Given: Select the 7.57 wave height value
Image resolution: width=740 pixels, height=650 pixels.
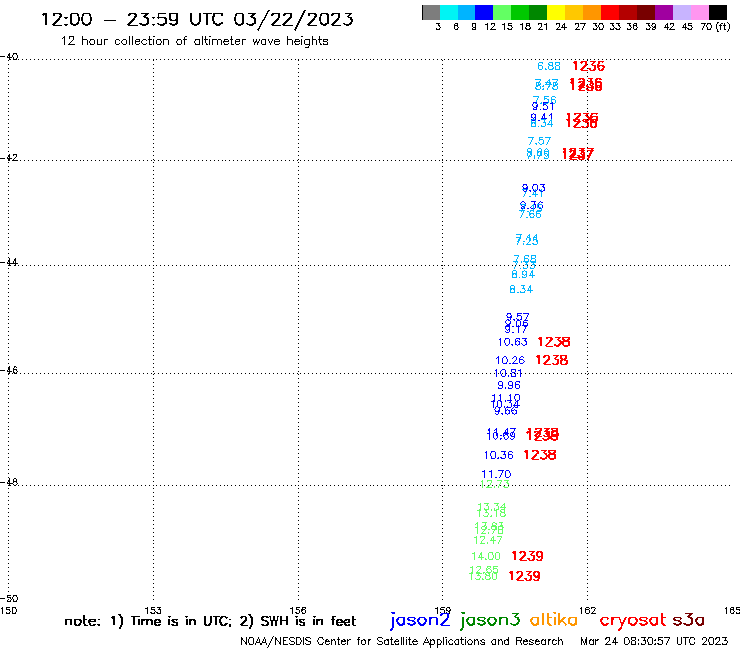Looking at the screenshot, I should click(x=539, y=141).
